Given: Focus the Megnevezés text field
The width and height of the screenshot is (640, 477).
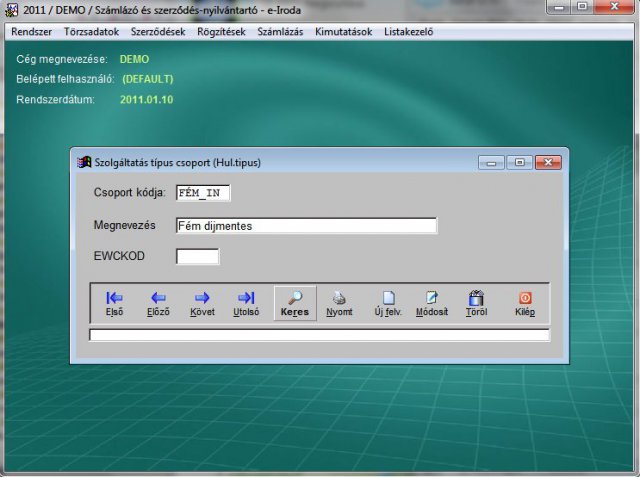Looking at the screenshot, I should click(306, 226).
